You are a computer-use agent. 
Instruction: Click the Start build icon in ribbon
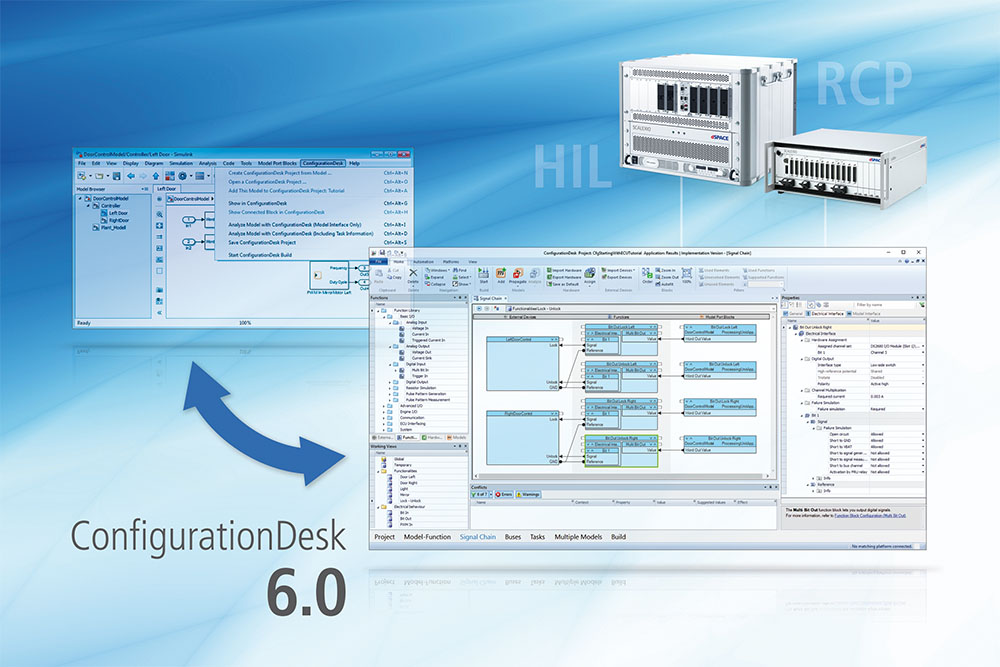pyautogui.click(x=484, y=275)
